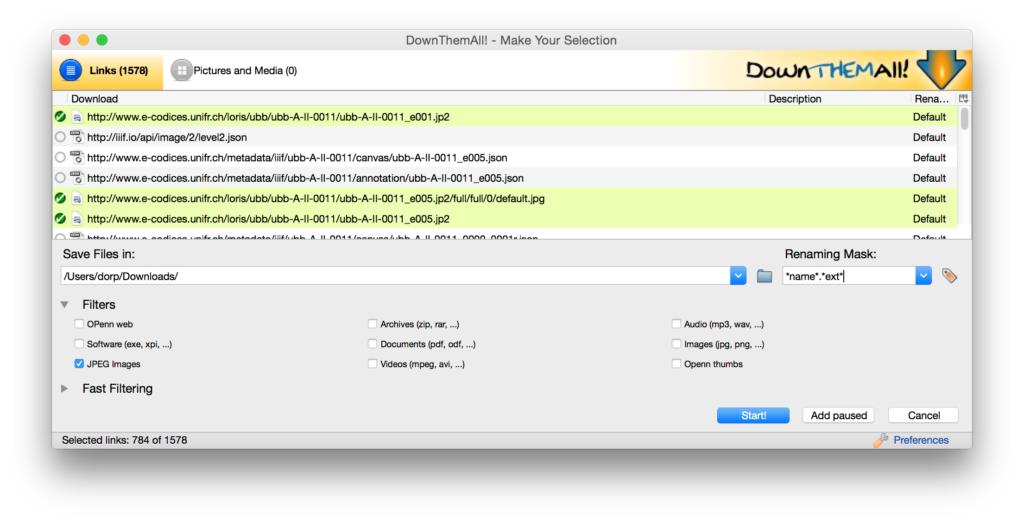Open column picker icon in list header
The height and width of the screenshot is (523, 1024).
(x=963, y=99)
